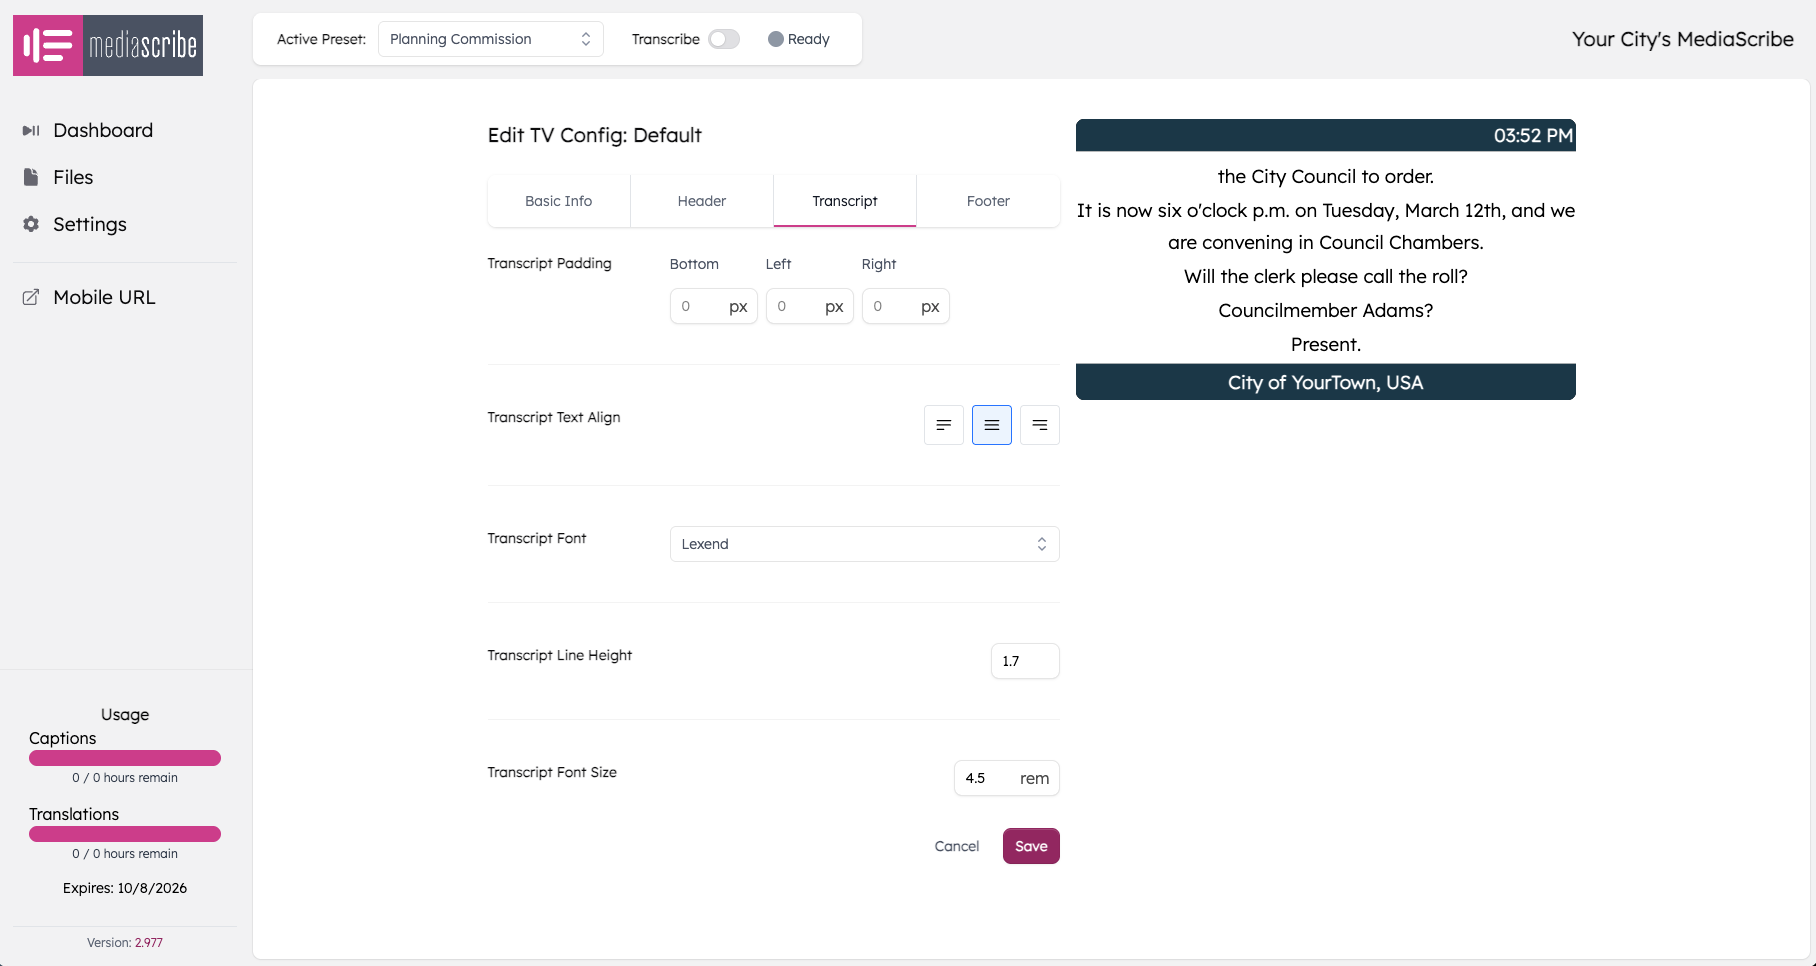Screen dimensions: 1816x966
Task: Click the Mobile URL external link icon
Action: 31,296
